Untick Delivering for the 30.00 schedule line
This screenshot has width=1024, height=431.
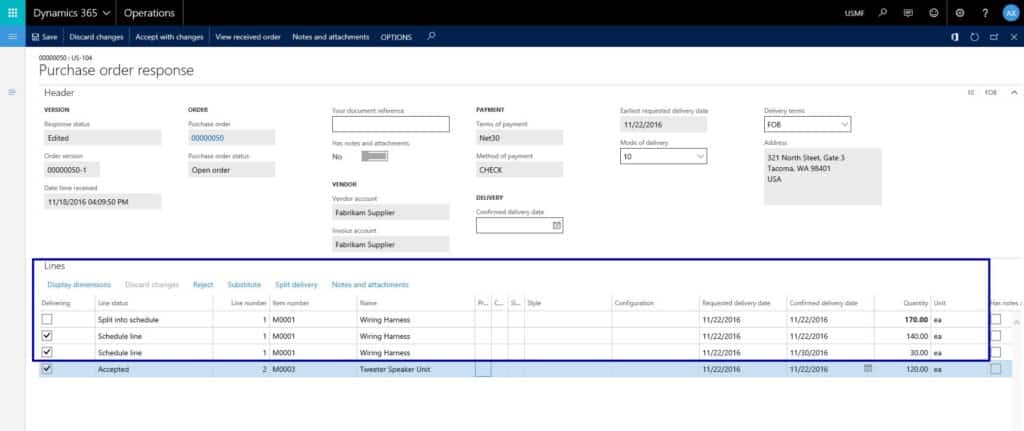(47, 352)
